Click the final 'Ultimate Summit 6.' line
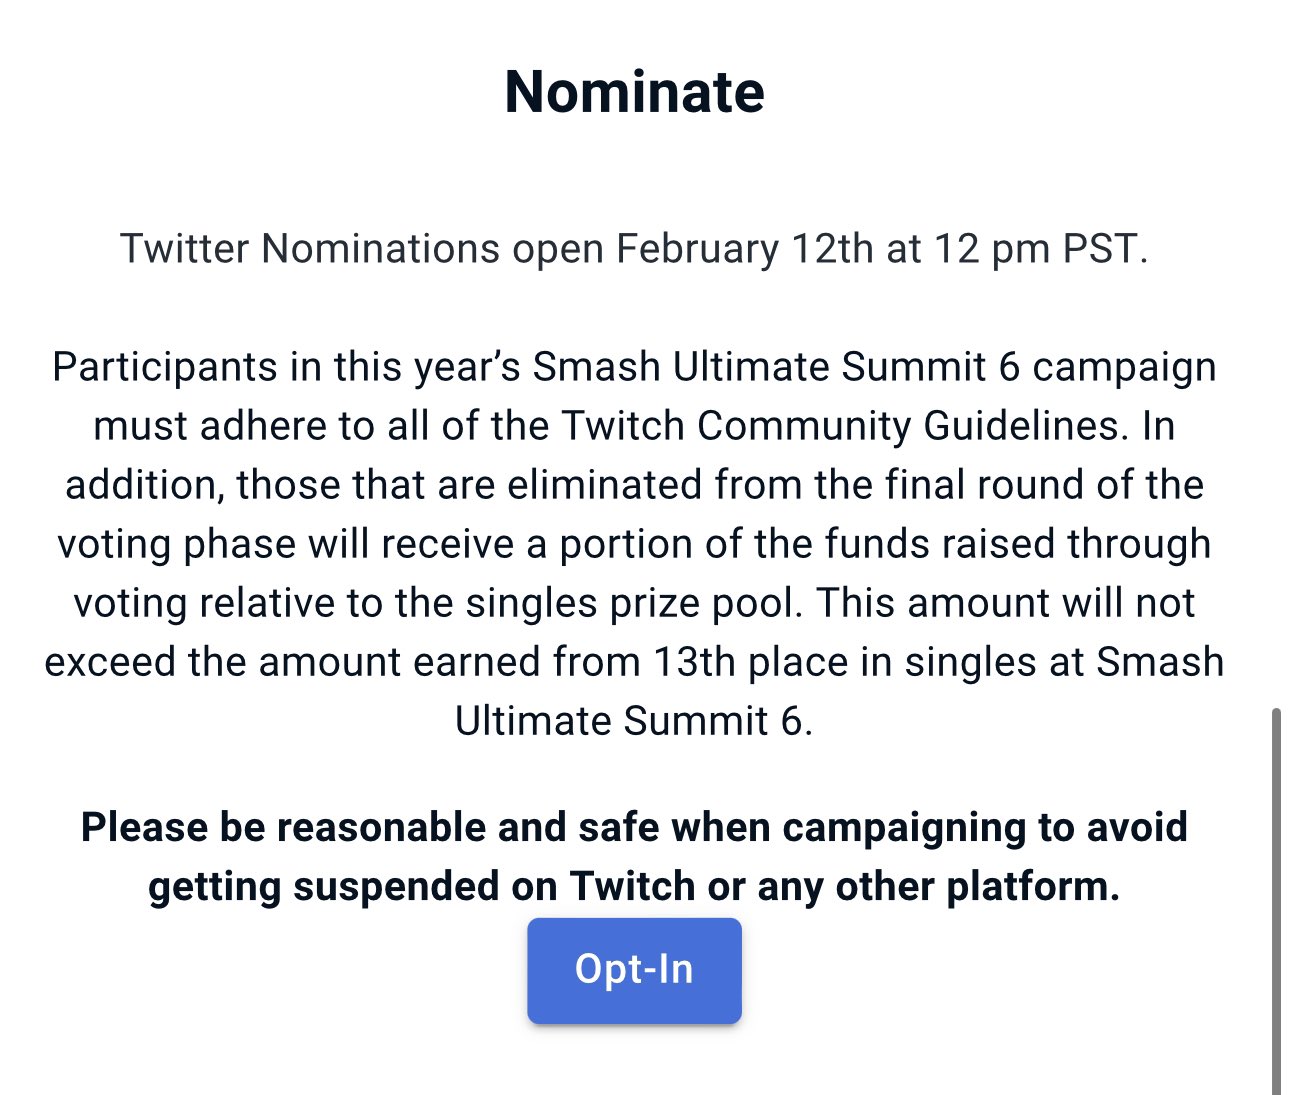1290x1095 pixels. point(634,721)
